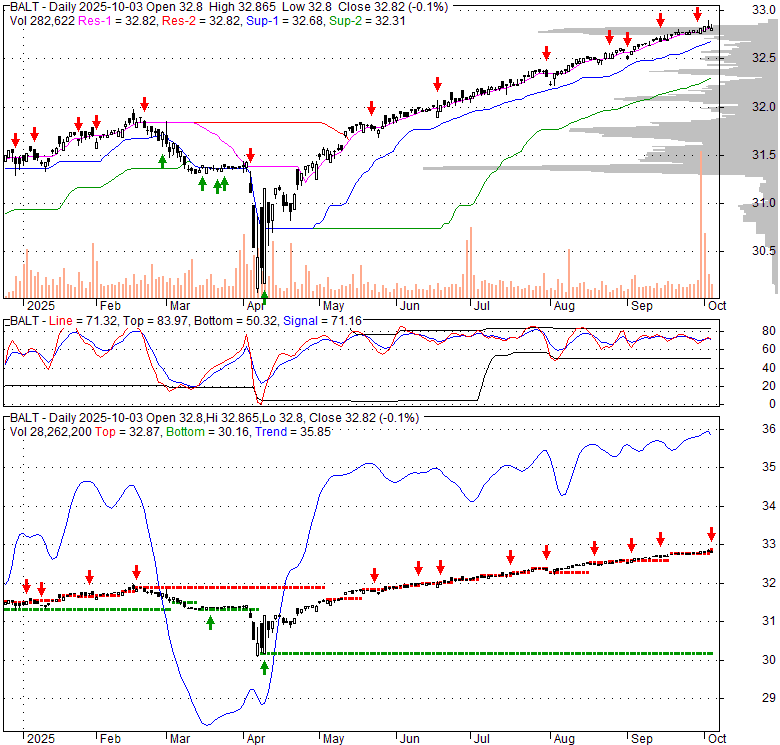The height and width of the screenshot is (745, 780).
Task: Click the 'Top = 83.97' oscillator label
Action: tap(156, 321)
